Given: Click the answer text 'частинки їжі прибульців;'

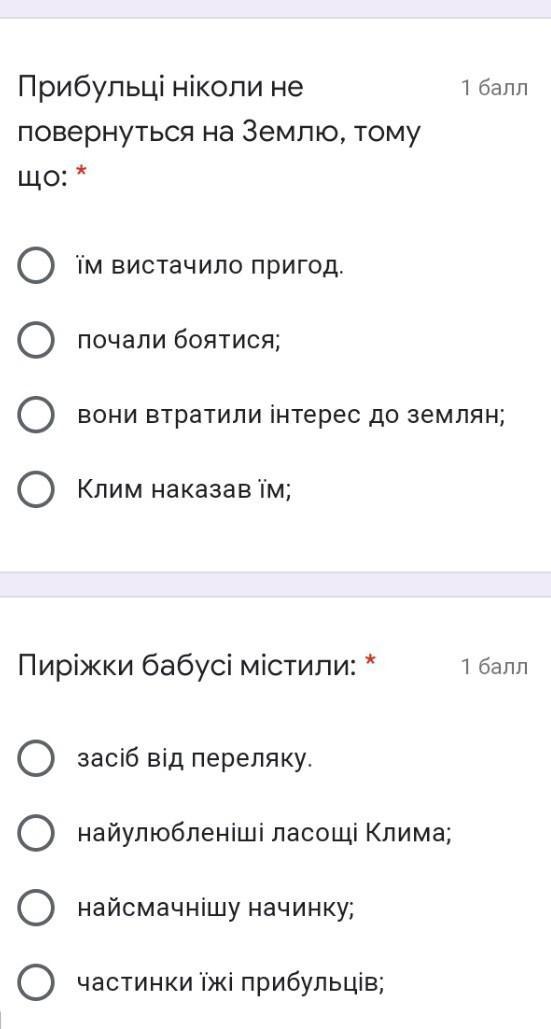Looking at the screenshot, I should pyautogui.click(x=231, y=982).
